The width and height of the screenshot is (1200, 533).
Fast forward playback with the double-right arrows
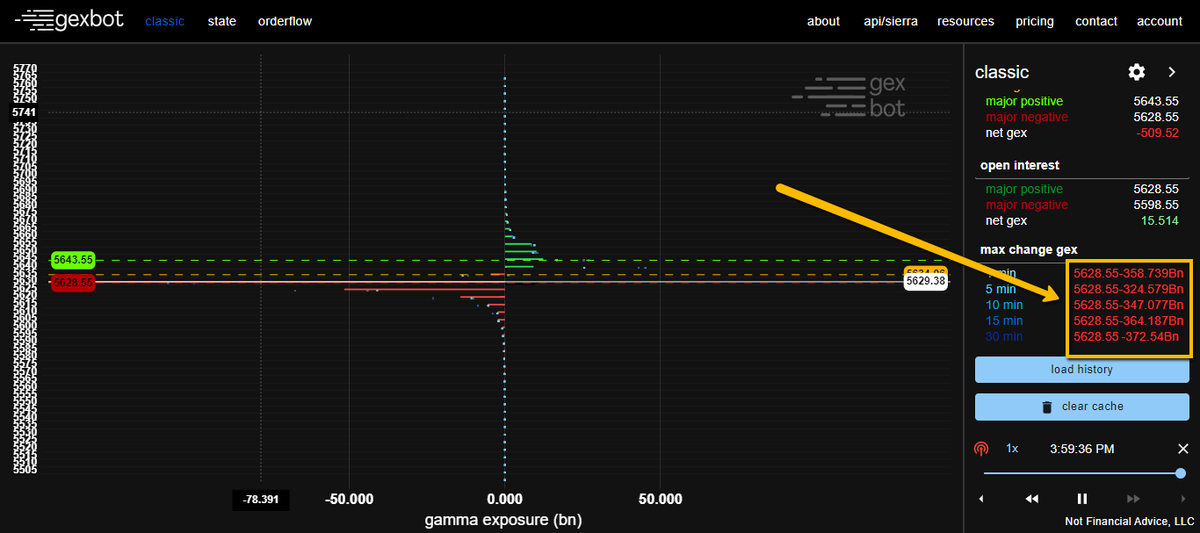(x=1133, y=498)
